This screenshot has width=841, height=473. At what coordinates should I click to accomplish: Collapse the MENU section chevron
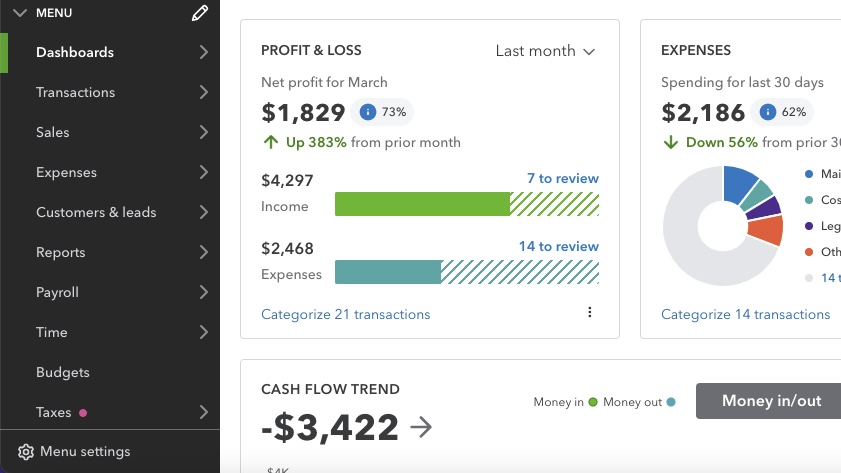click(x=19, y=13)
